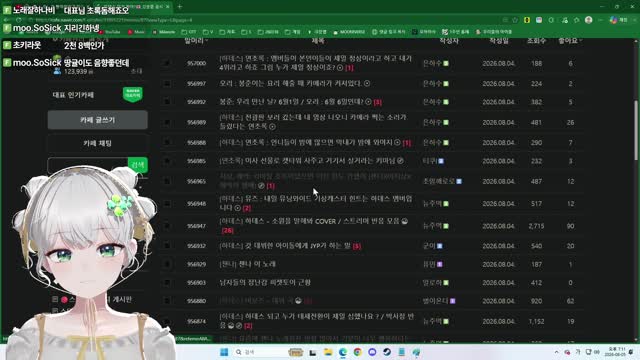Open the browser profile avatar icon
This screenshot has width=640, height=360.
click(589, 20)
